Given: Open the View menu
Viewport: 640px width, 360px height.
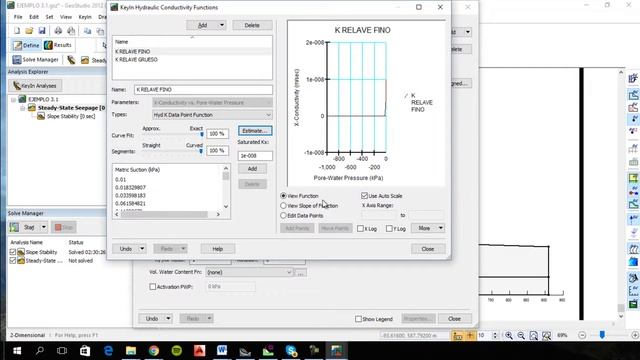Looking at the screenshot, I should 66,17.
